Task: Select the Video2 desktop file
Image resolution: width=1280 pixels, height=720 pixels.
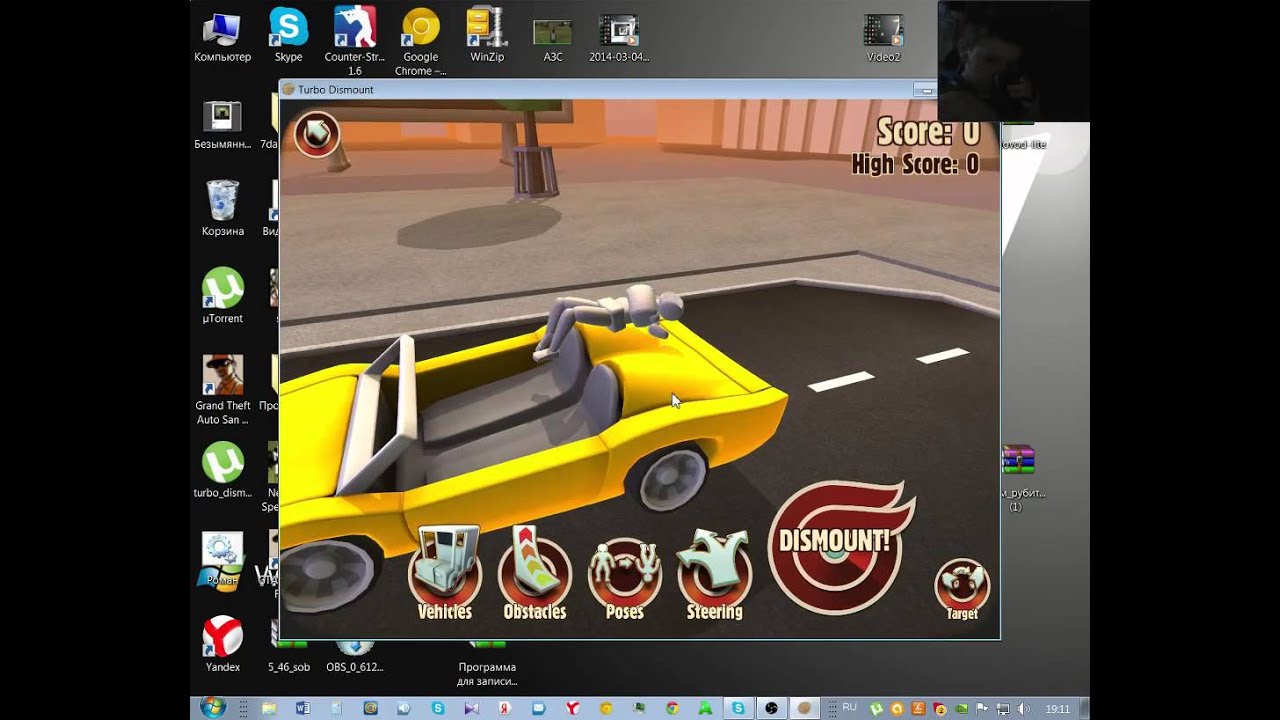Action: click(x=883, y=38)
